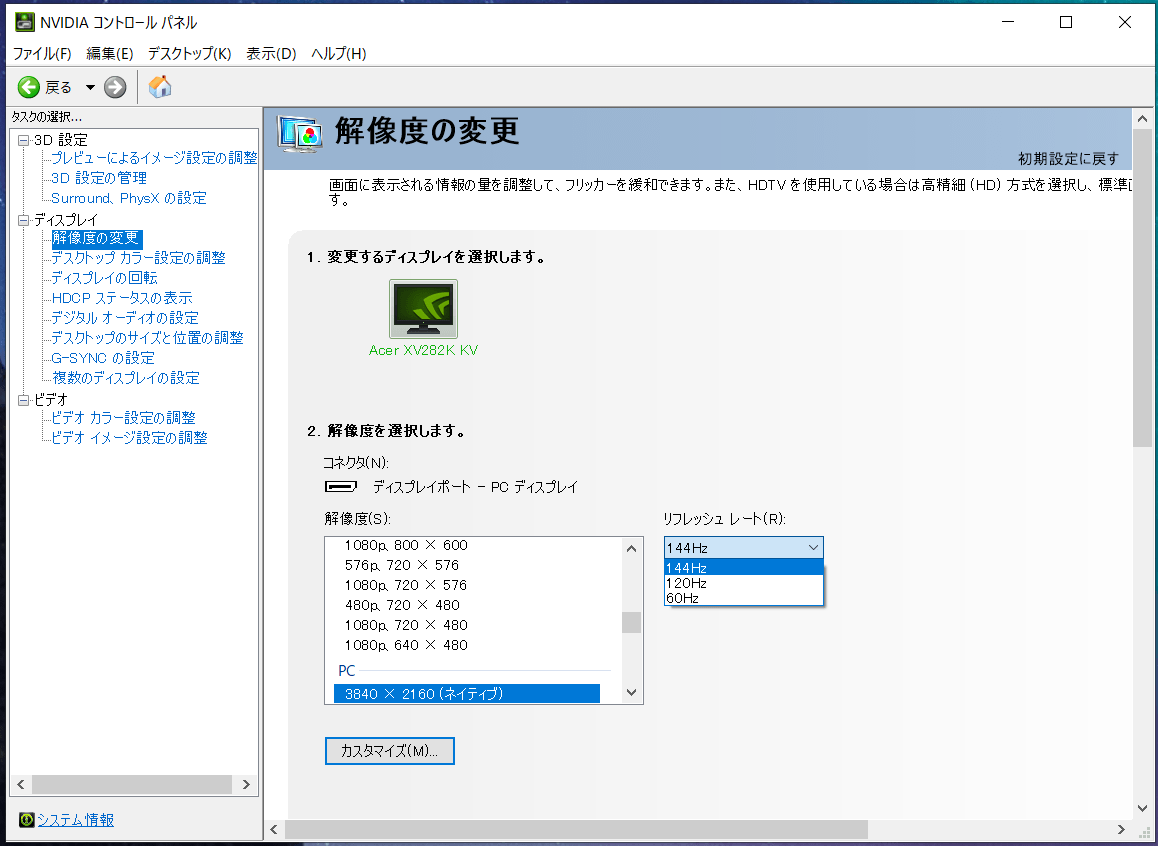Click the main panel horizontal scroll-left arrow
The width and height of the screenshot is (1158, 846).
pos(274,829)
